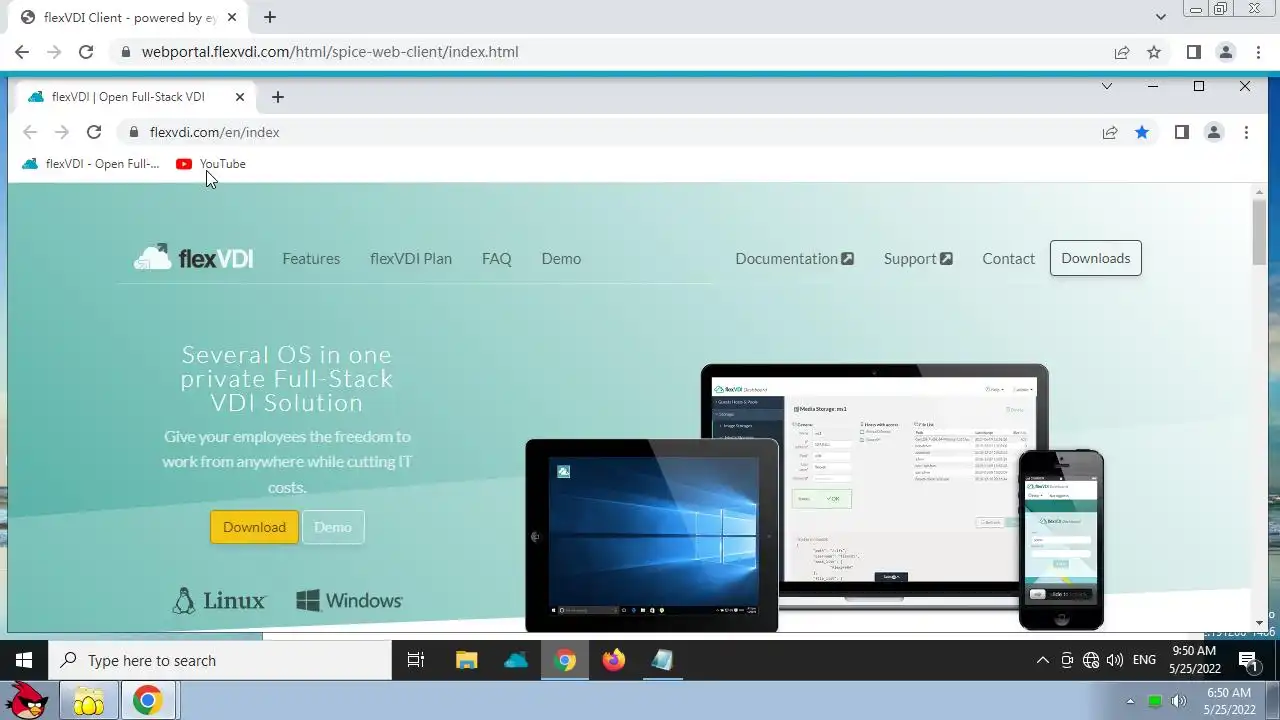Open volume control on inner taskbar
The image size is (1280, 720).
[1115, 660]
